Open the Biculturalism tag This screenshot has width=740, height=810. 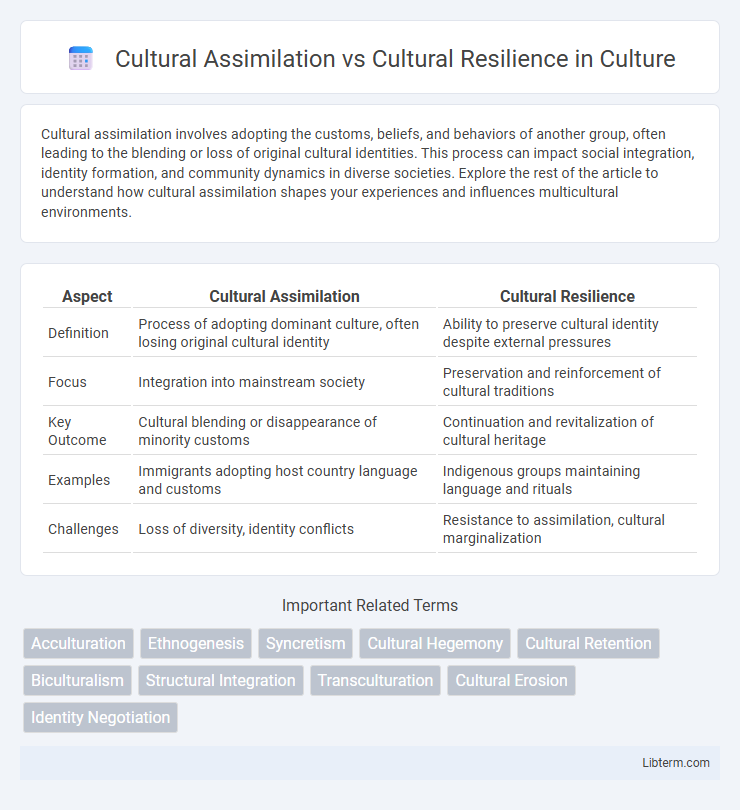coord(78,680)
